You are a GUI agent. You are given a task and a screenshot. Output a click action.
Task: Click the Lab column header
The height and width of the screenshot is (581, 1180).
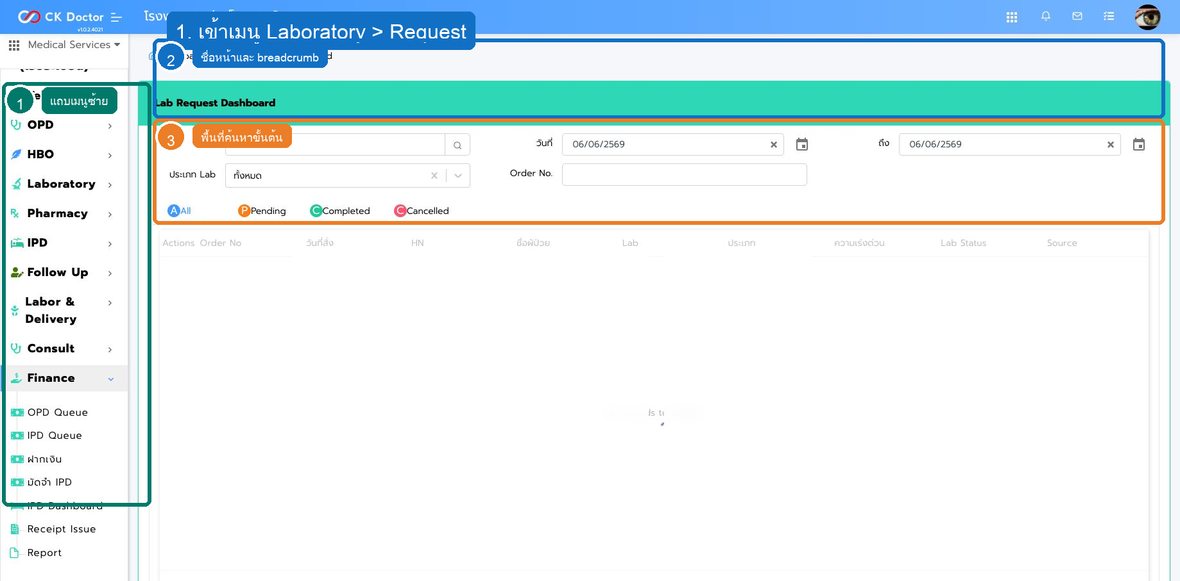point(630,243)
